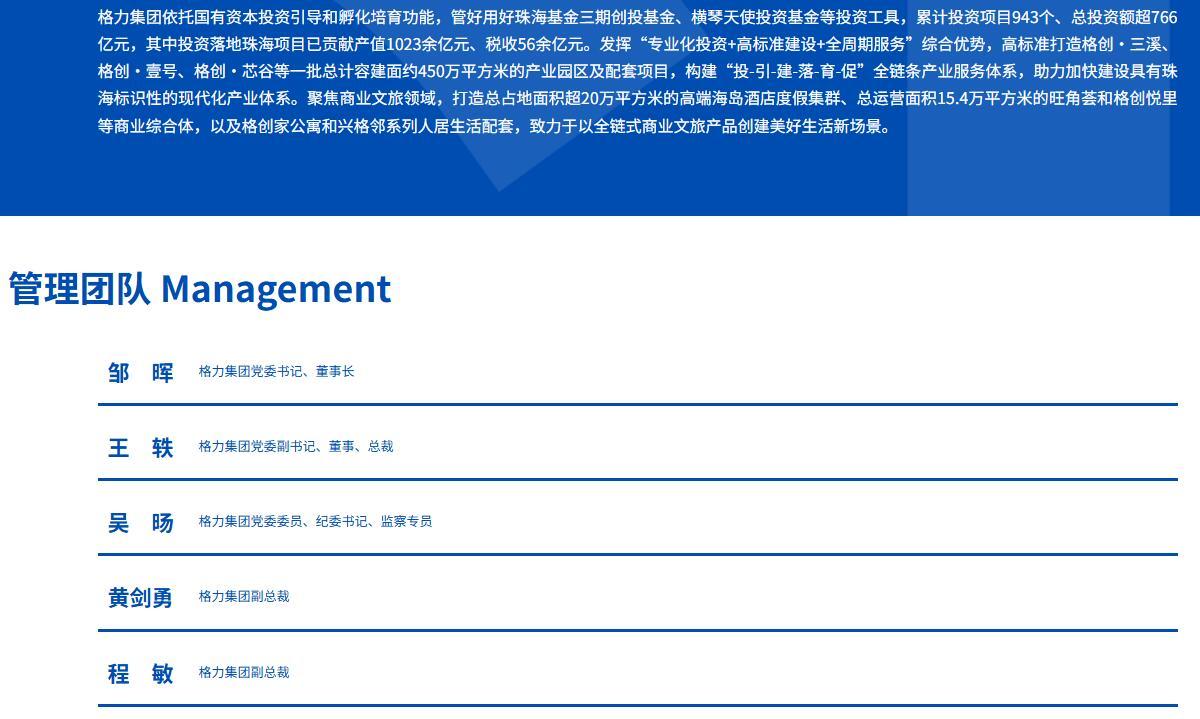Click the 管理团队 Management heading
1200x719 pixels.
pos(200,288)
